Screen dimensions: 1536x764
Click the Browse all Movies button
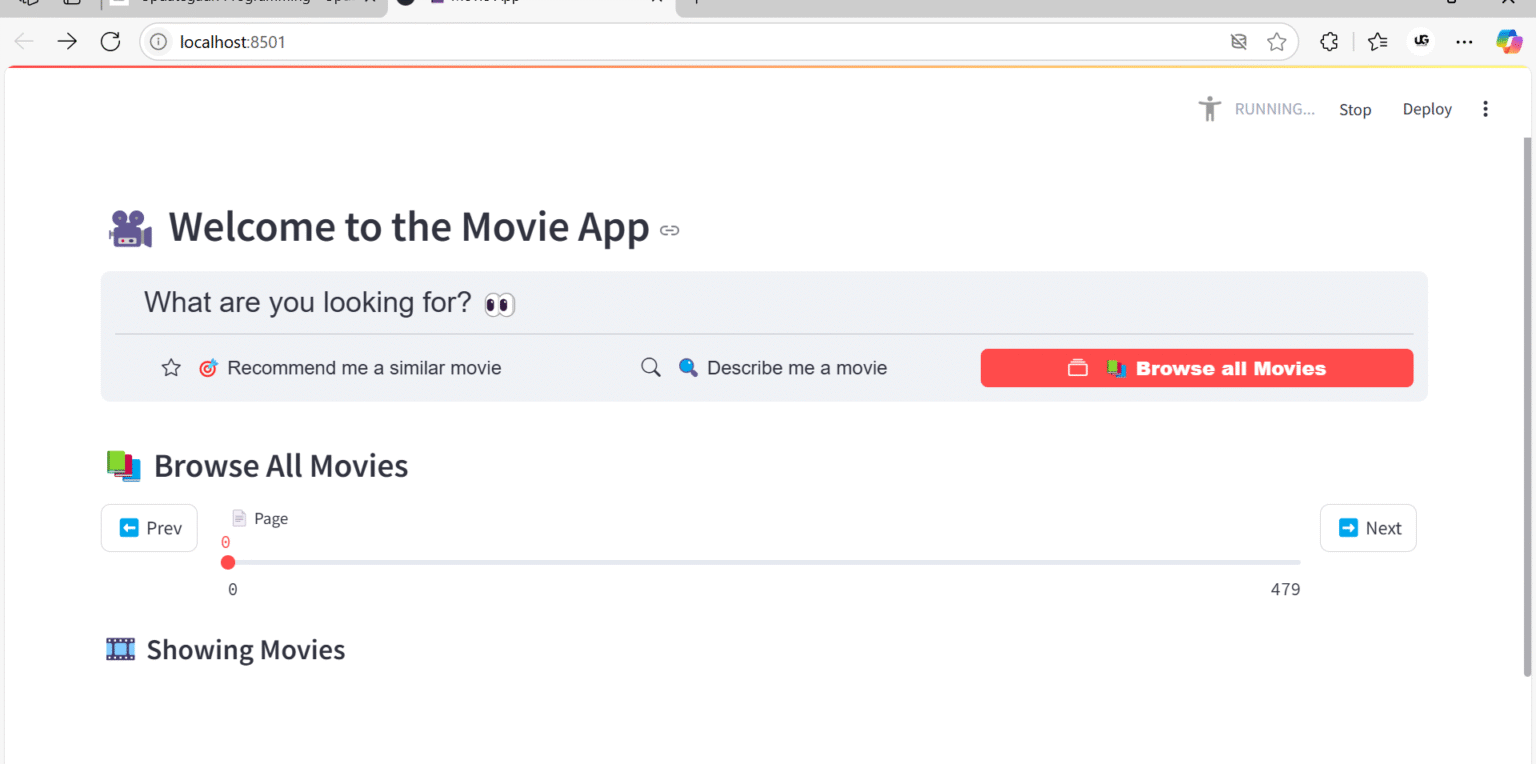pos(1196,368)
